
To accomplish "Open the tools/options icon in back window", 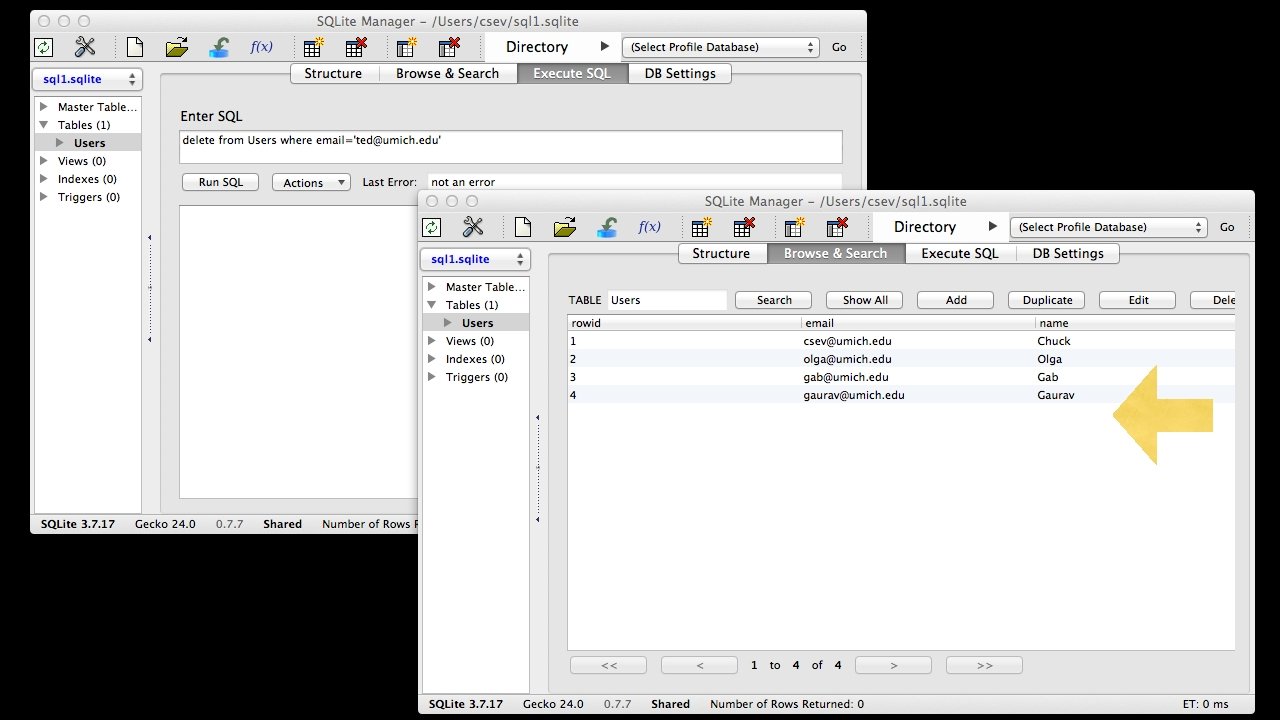I will coord(85,47).
